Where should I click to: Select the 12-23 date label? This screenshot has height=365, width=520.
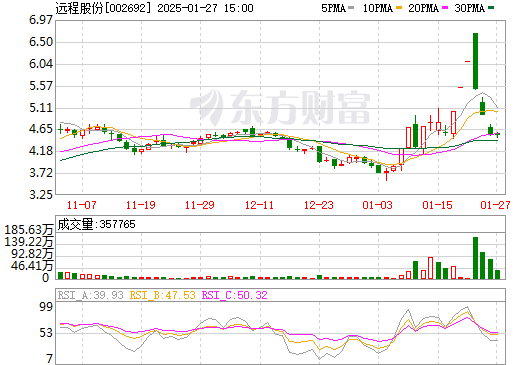pyautogui.click(x=319, y=205)
